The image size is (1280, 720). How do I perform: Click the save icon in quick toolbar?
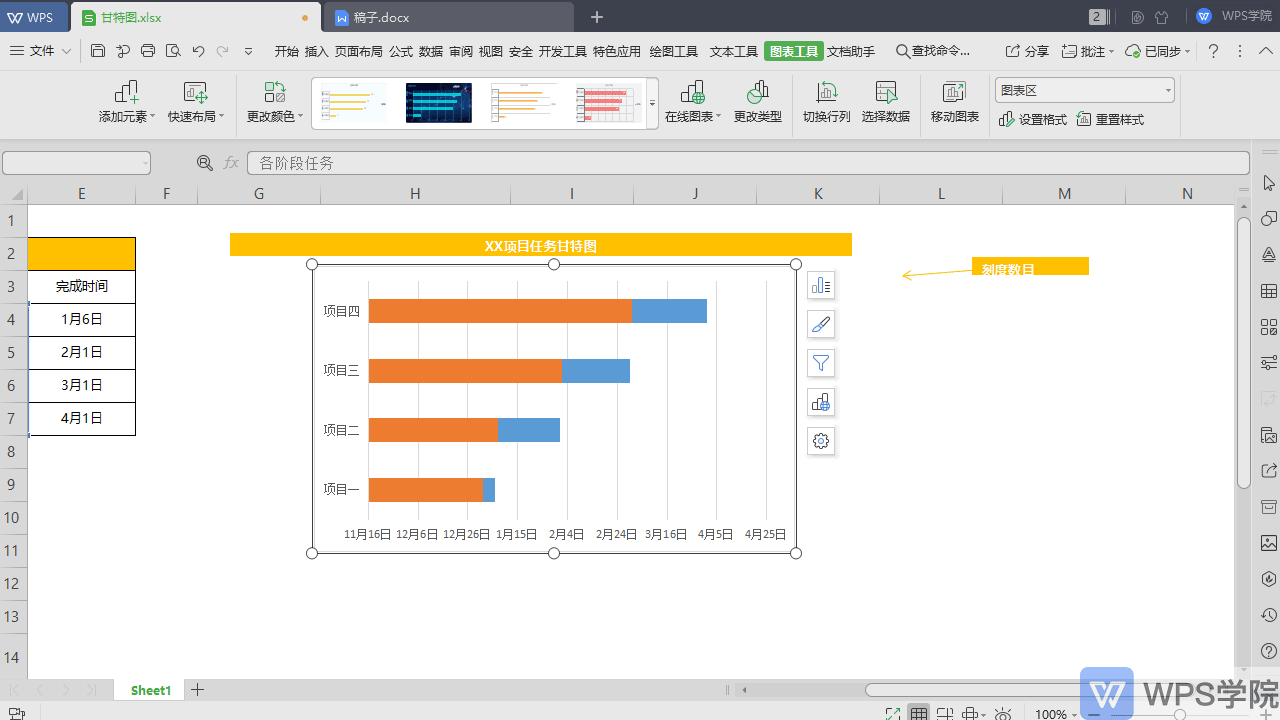coord(97,51)
